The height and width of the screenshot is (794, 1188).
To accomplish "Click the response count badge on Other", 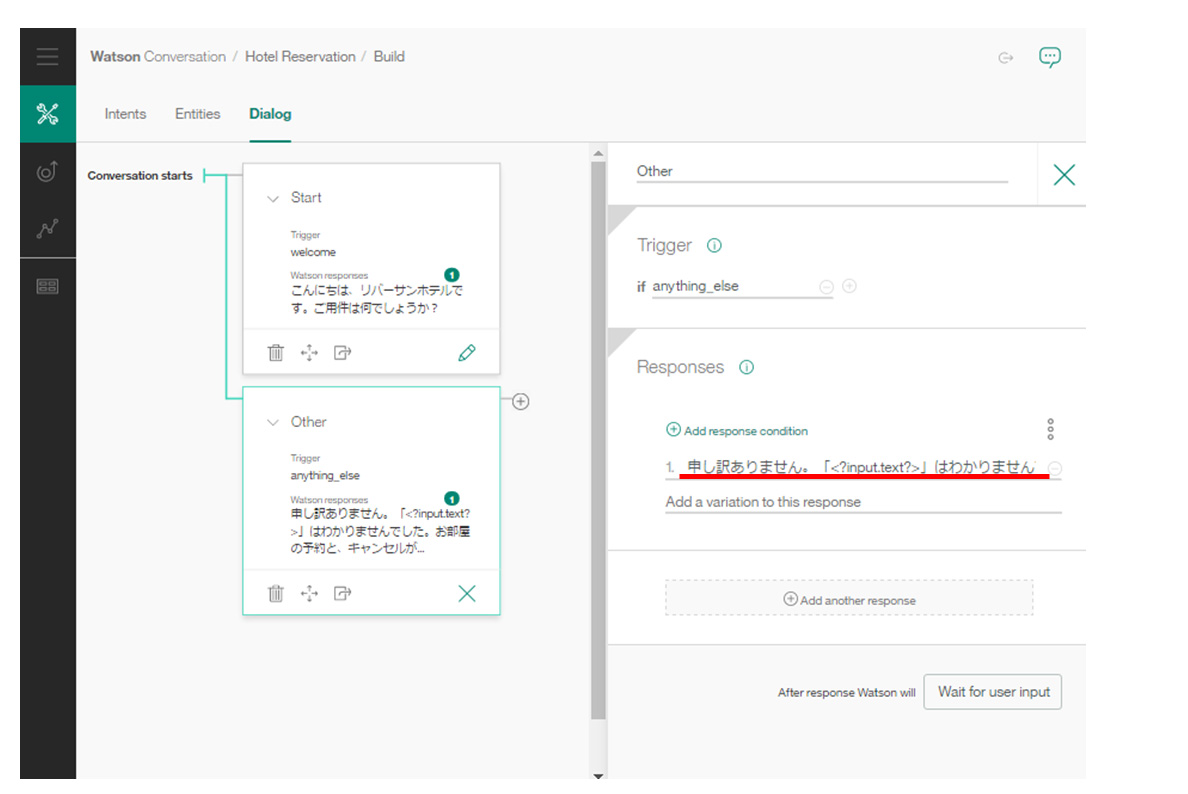I will point(452,499).
